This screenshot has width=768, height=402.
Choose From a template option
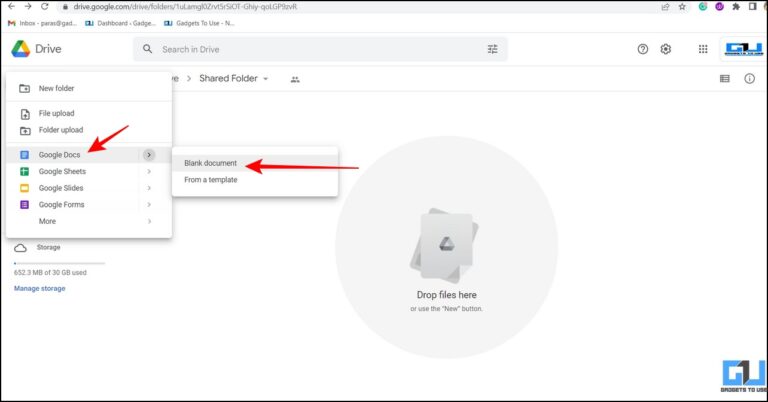tap(255, 180)
